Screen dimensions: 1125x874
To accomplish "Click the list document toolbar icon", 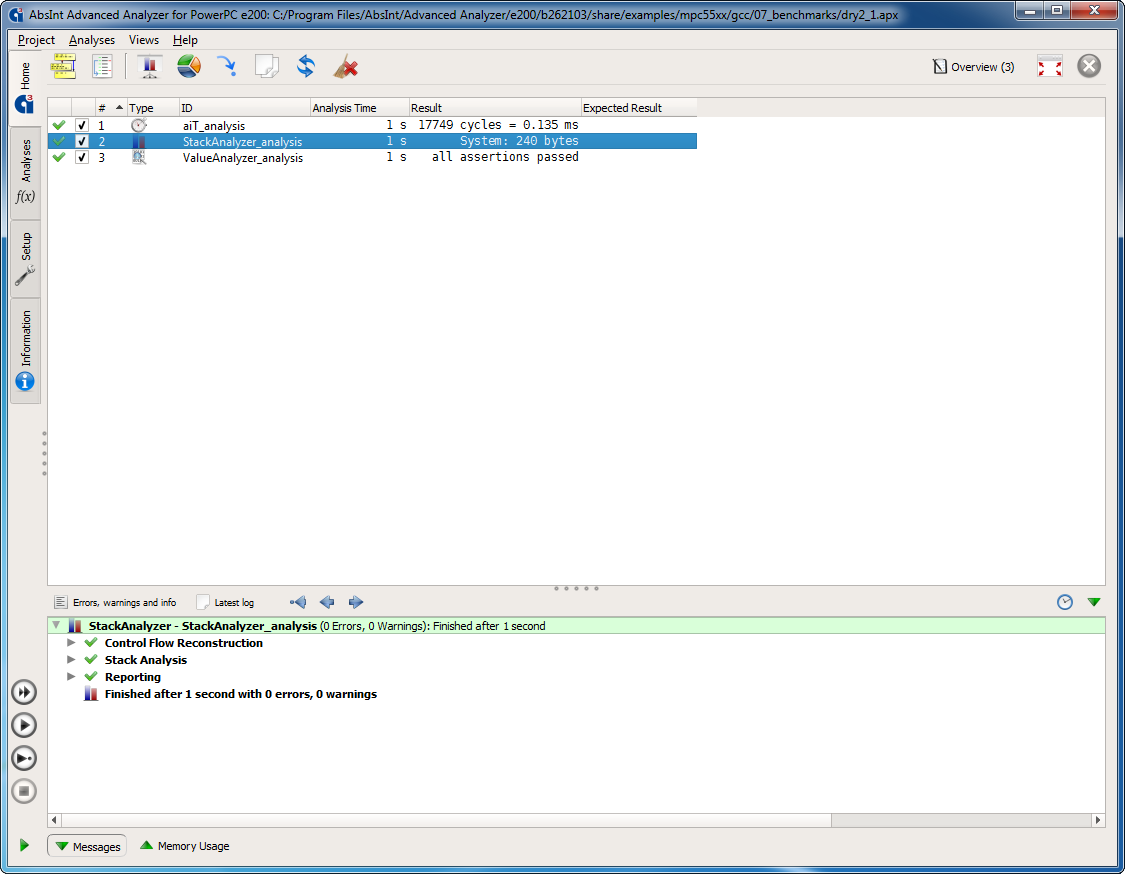I will 102,67.
